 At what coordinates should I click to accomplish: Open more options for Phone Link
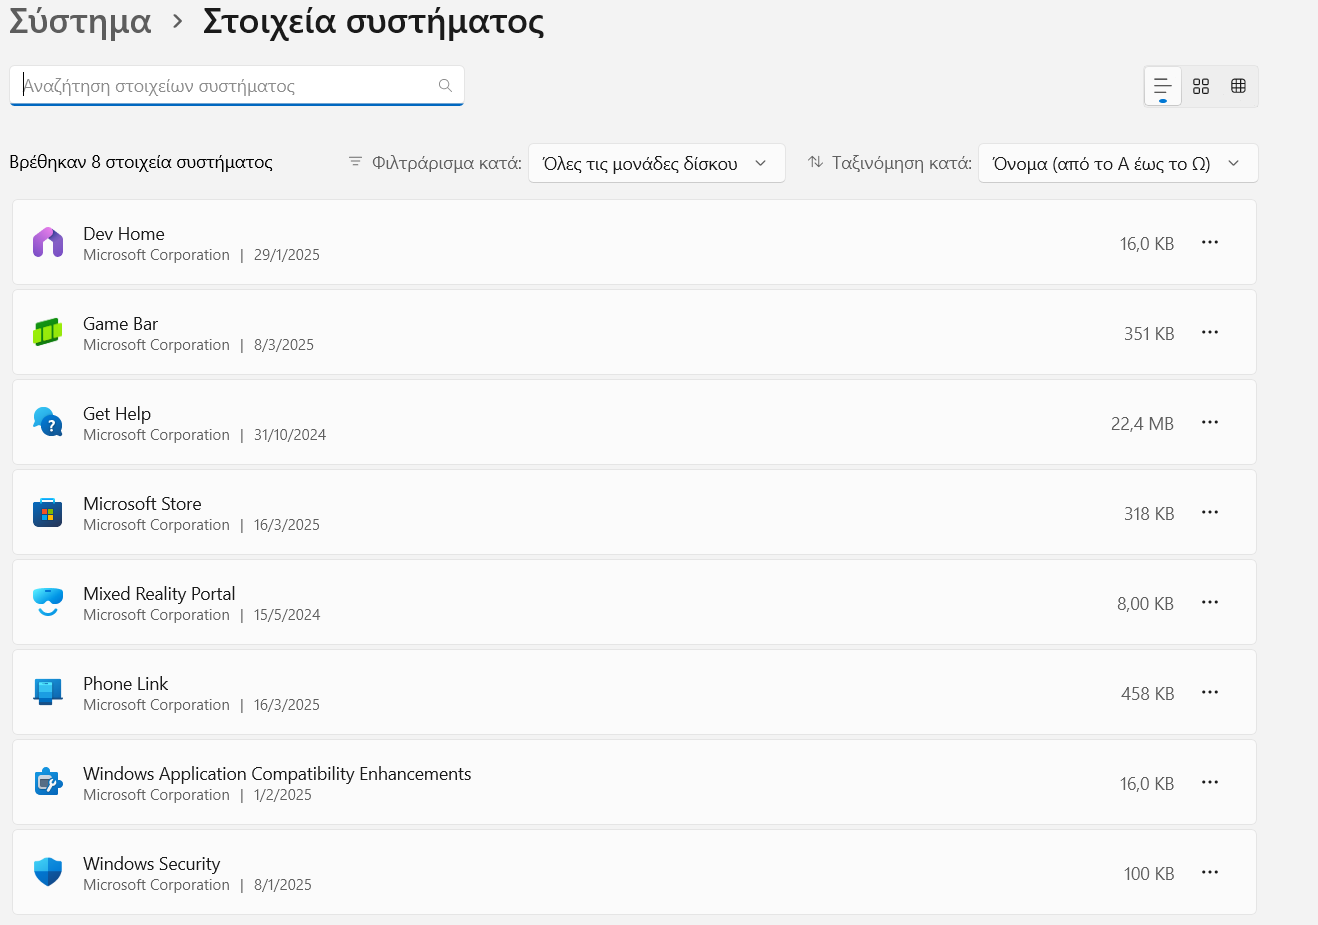click(1210, 692)
